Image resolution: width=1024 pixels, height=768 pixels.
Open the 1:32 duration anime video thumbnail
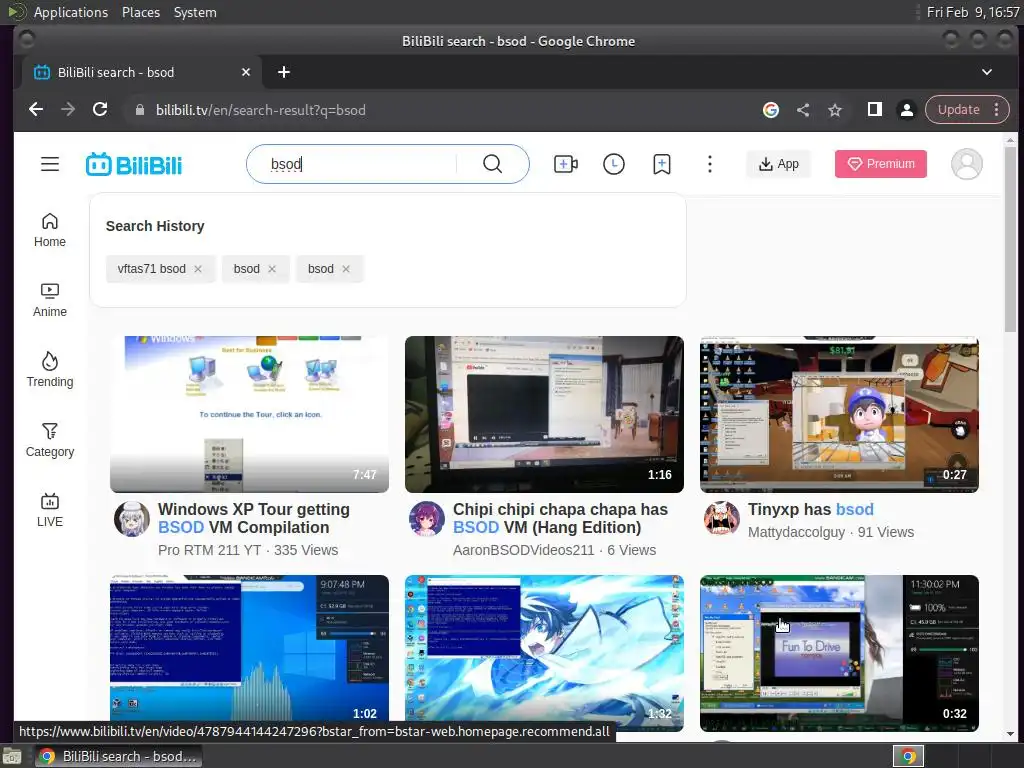(544, 653)
